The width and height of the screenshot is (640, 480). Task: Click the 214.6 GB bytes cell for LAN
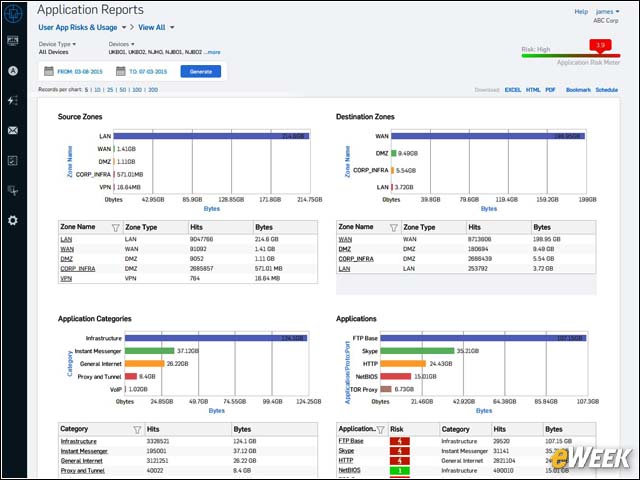[x=267, y=240]
